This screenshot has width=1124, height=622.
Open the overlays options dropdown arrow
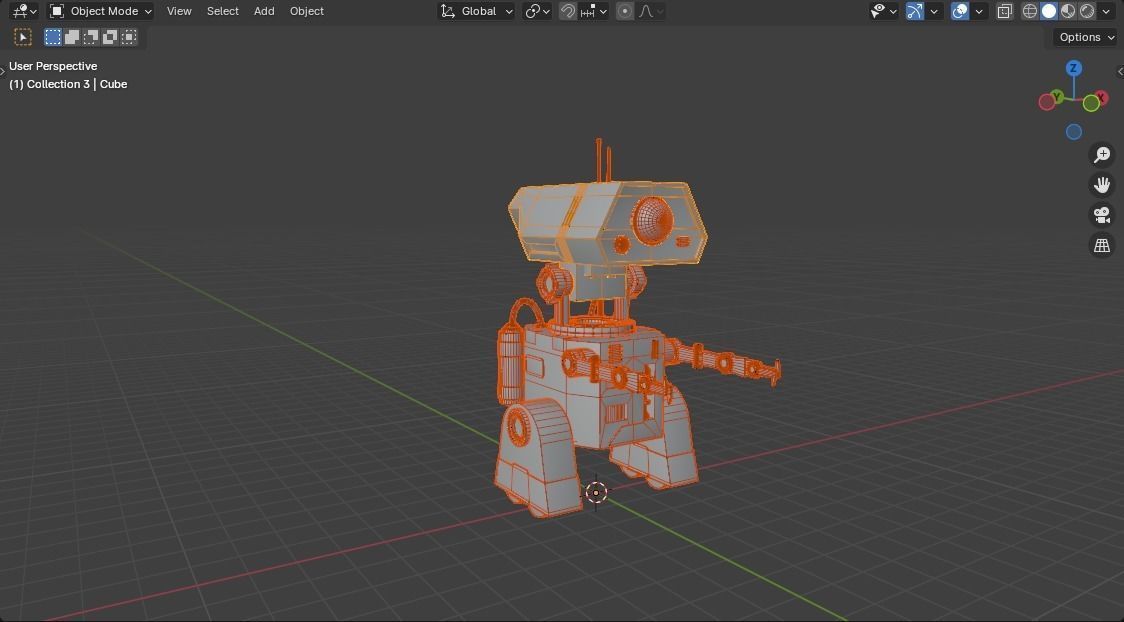(x=978, y=11)
